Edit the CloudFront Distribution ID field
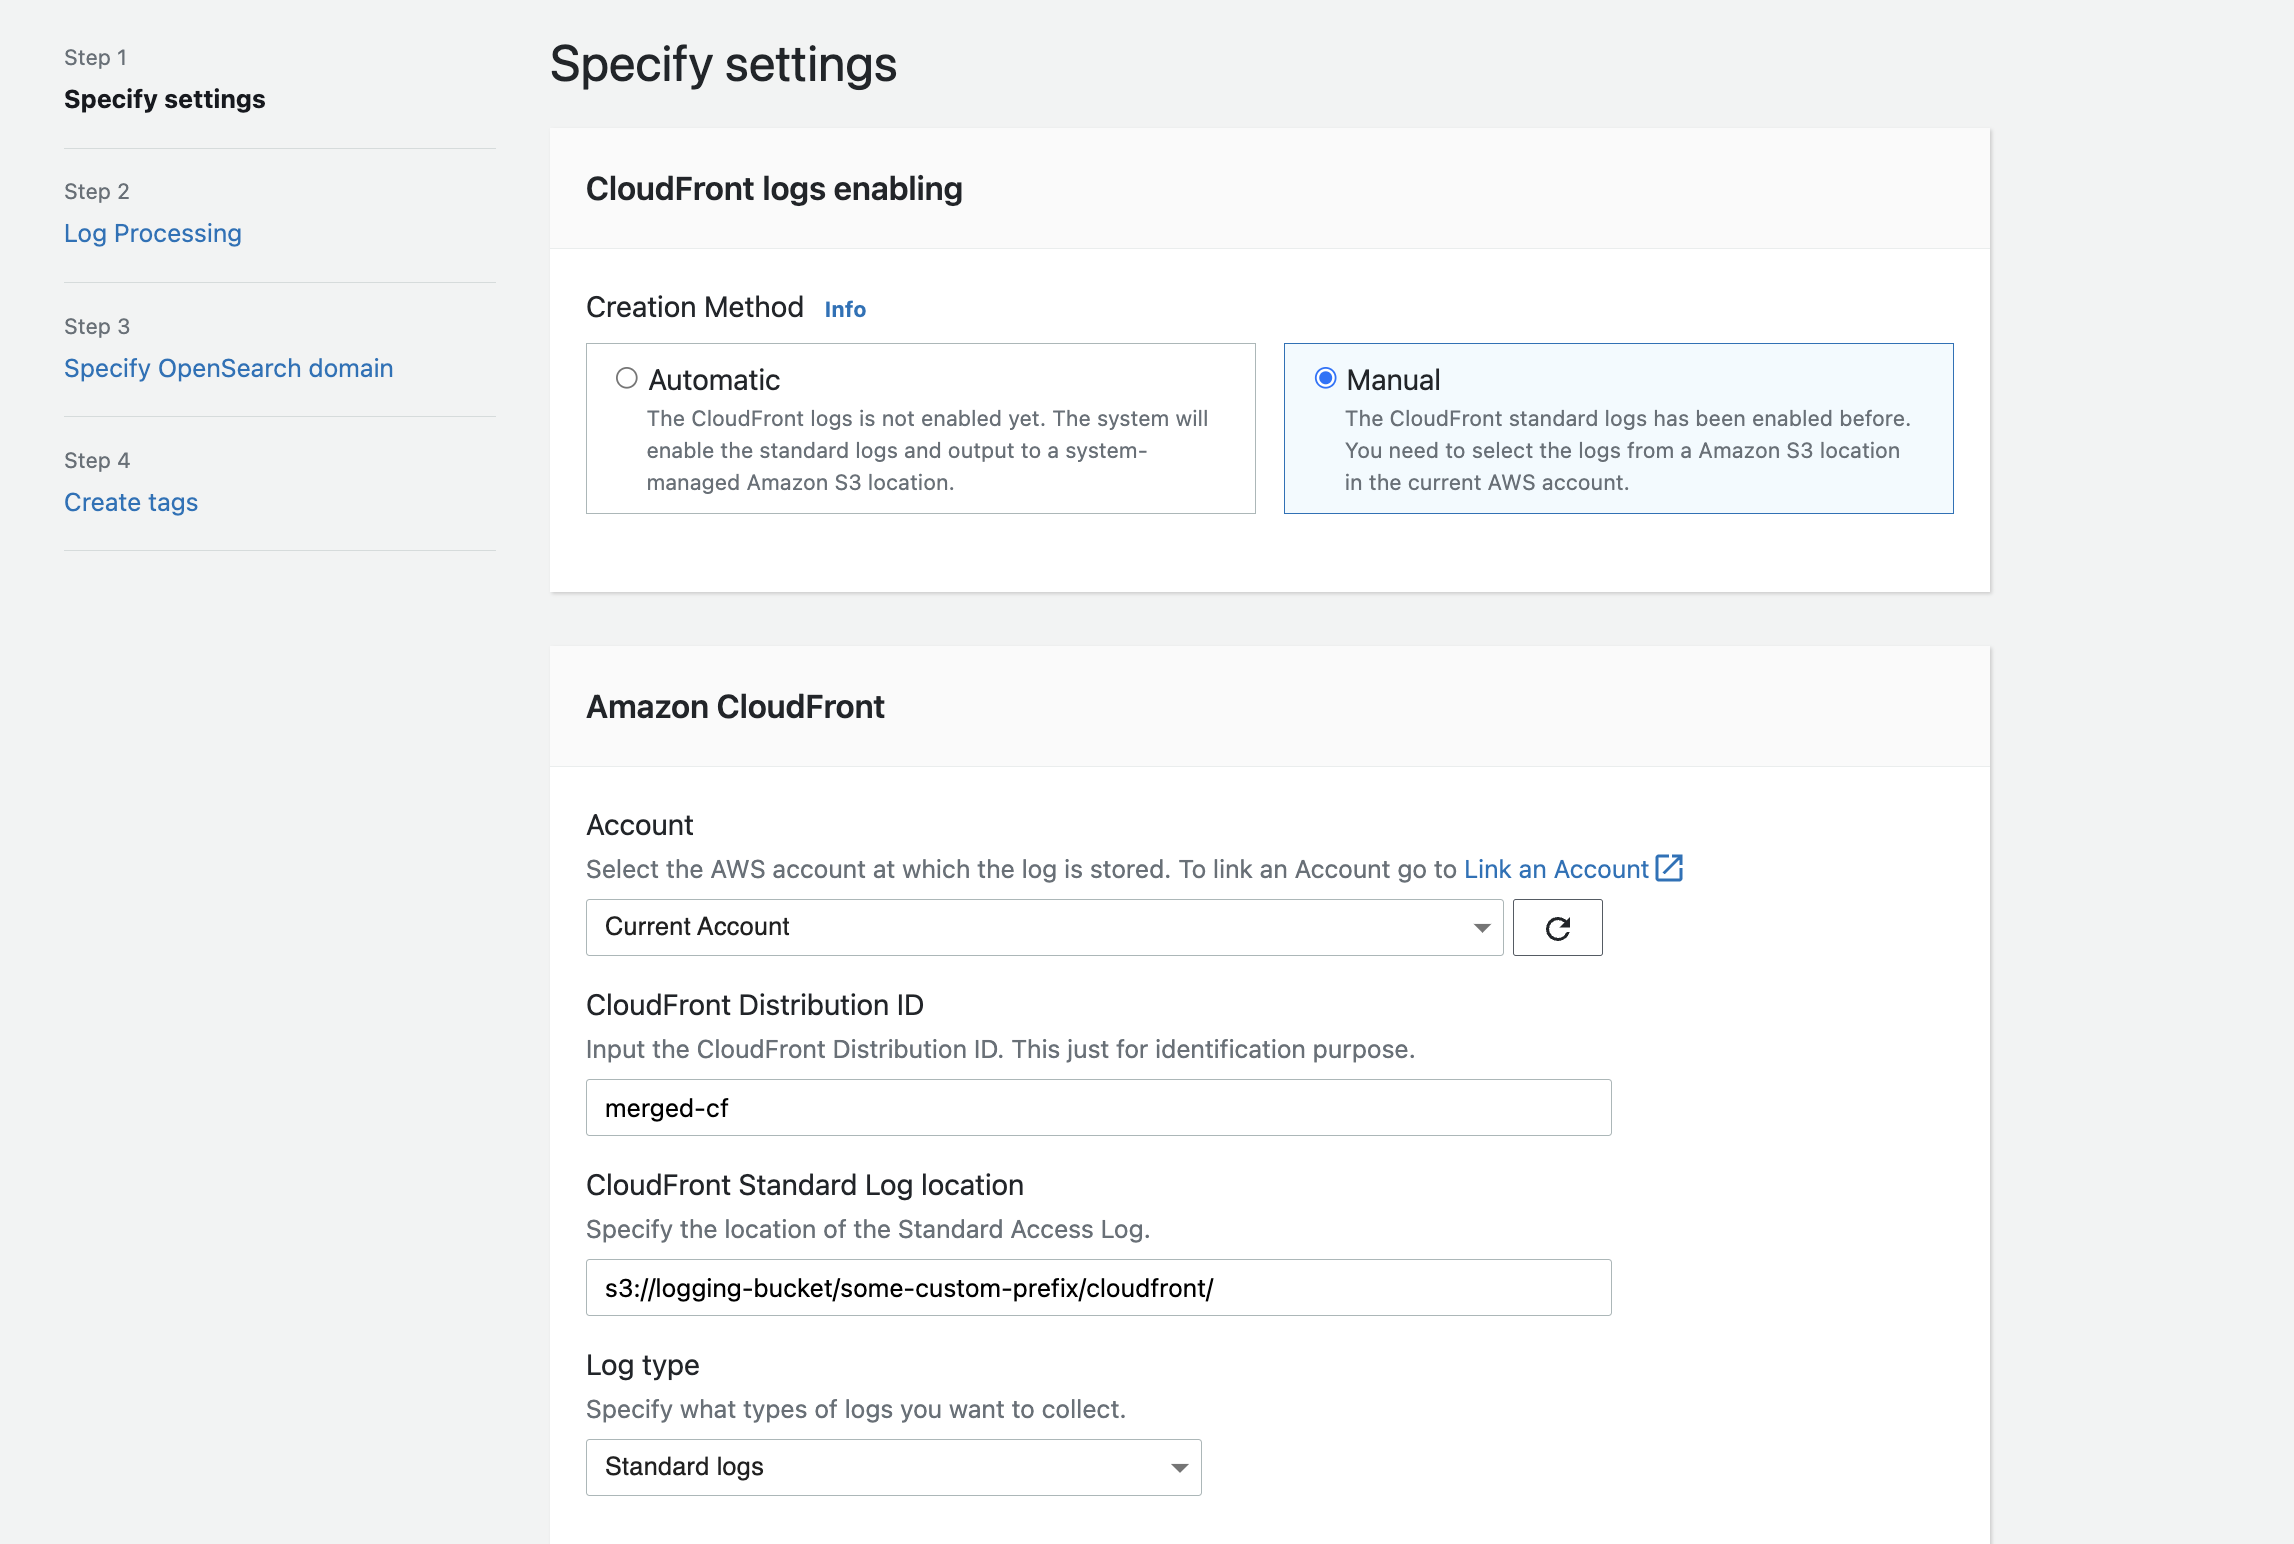Screen dimensions: 2294x1544 tap(1098, 1107)
